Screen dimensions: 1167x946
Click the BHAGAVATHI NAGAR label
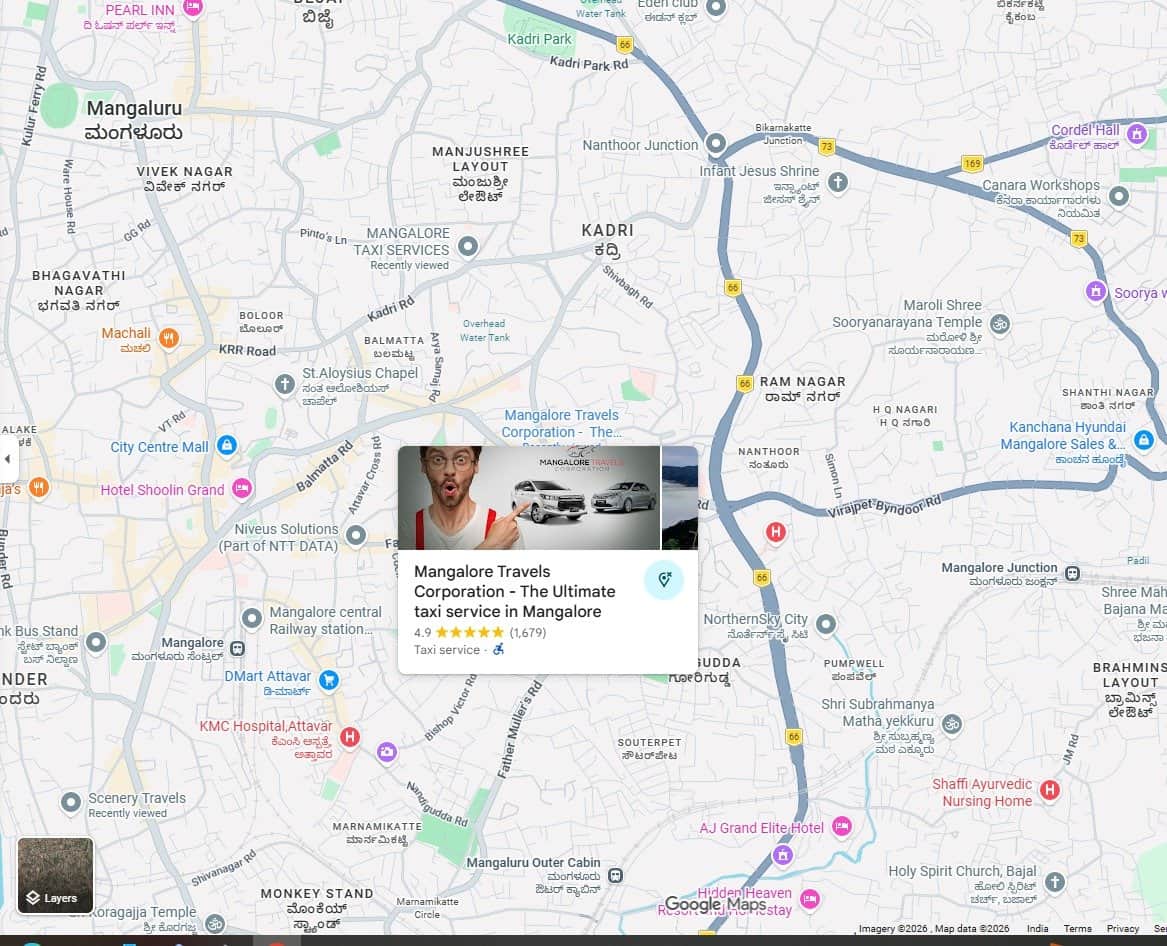coord(79,283)
